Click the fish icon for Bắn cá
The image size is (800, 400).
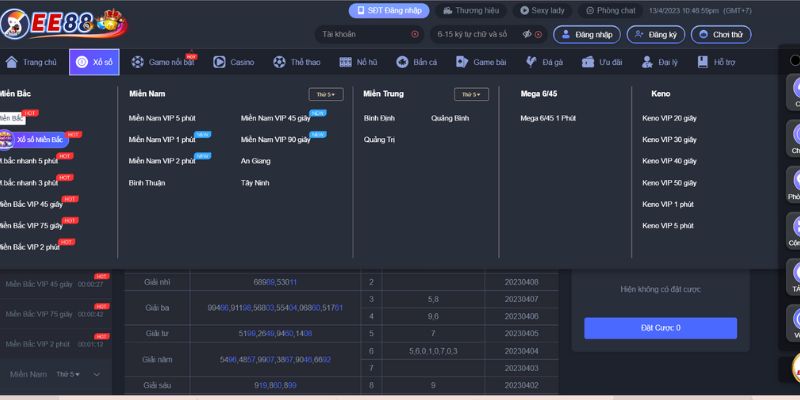click(x=402, y=62)
